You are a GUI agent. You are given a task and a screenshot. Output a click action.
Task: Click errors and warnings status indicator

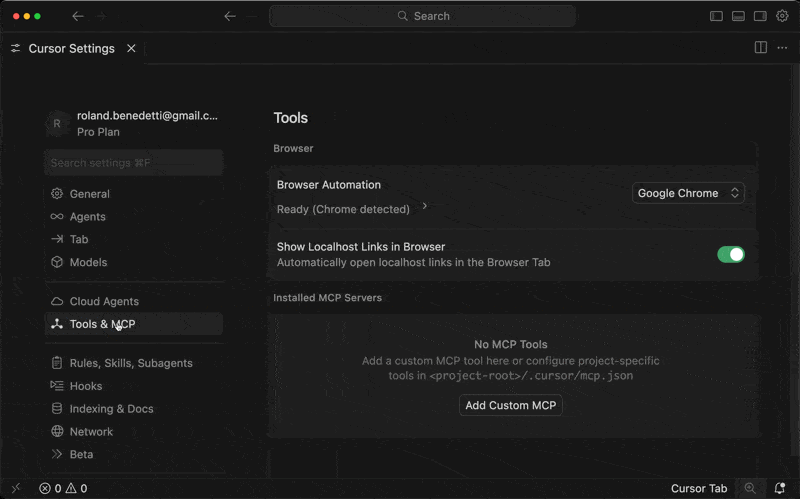[63, 488]
